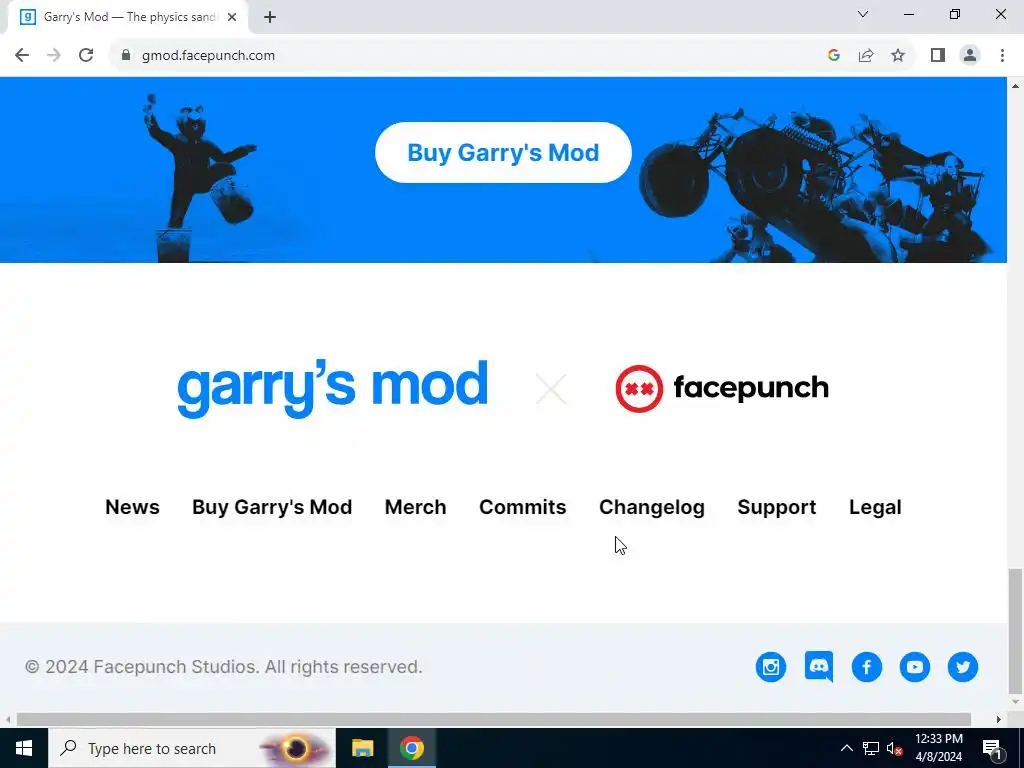1024x768 pixels.
Task: Click the horizontal scrollbar thumb
Action: click(x=494, y=720)
